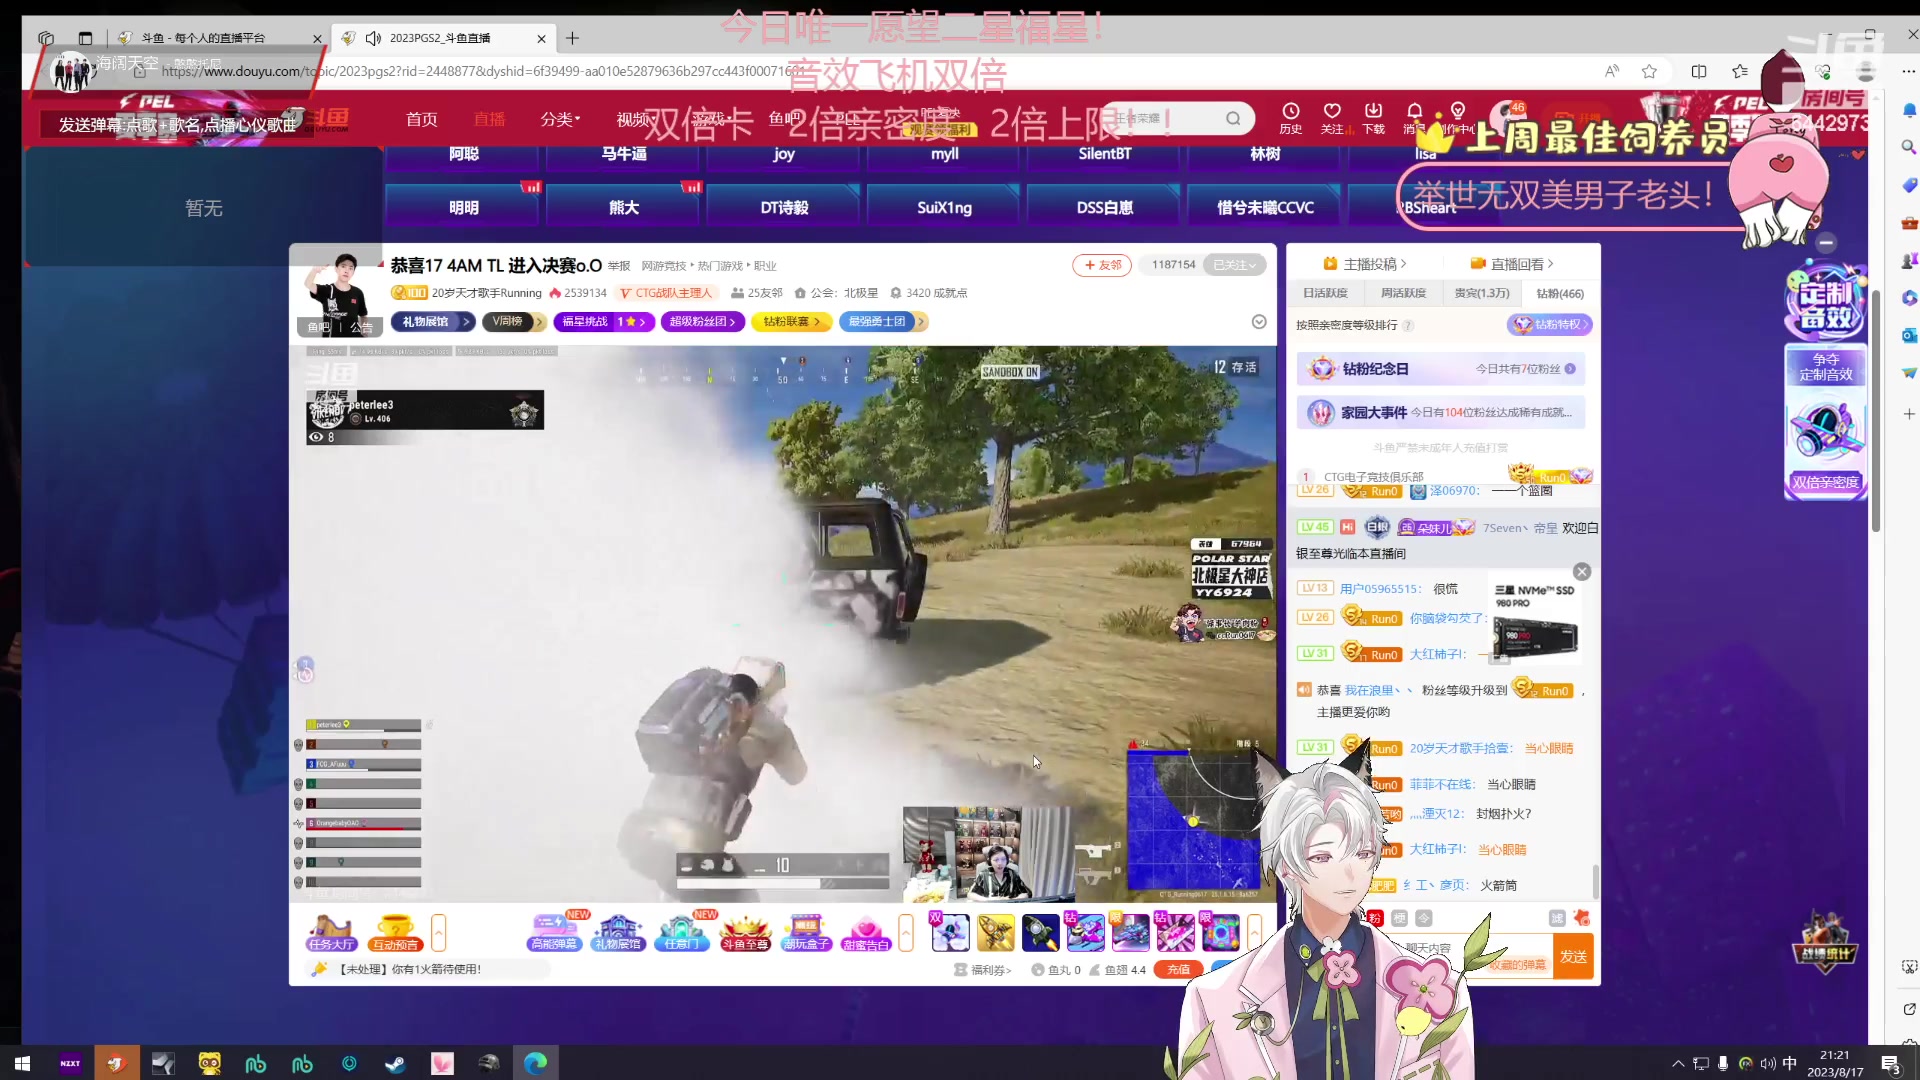Open the 任务大厅 task hall icon

click(x=331, y=932)
